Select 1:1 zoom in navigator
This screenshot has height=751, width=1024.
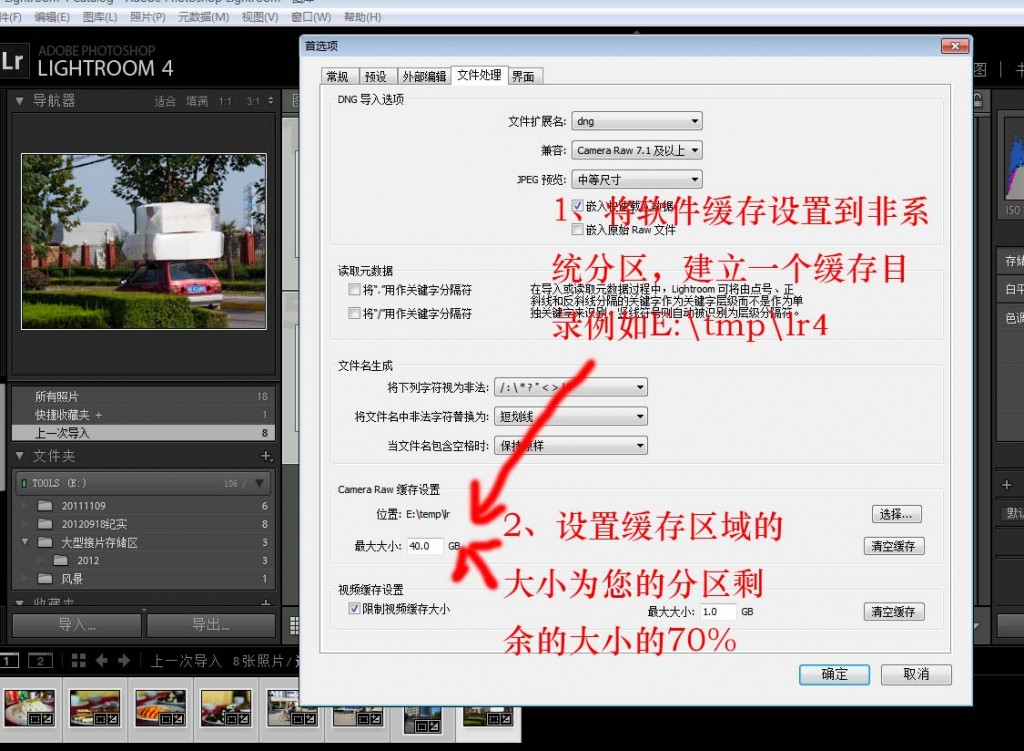pos(225,101)
